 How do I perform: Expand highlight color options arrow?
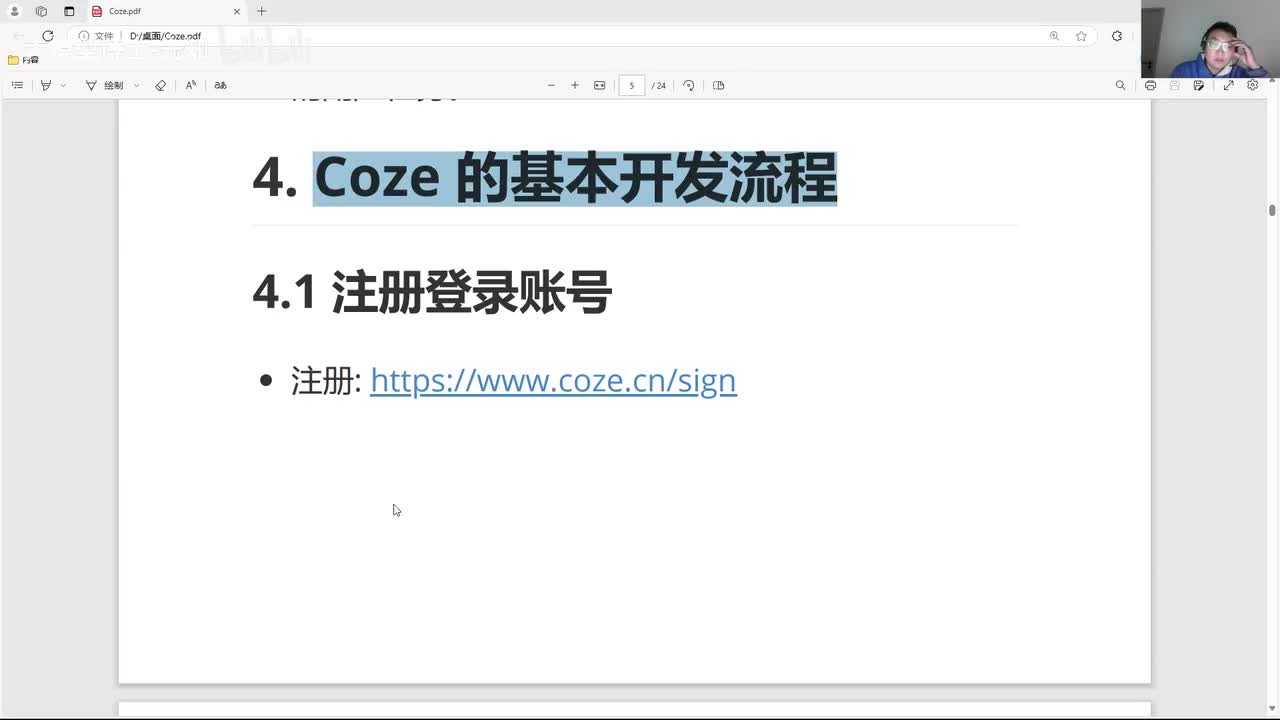63,85
